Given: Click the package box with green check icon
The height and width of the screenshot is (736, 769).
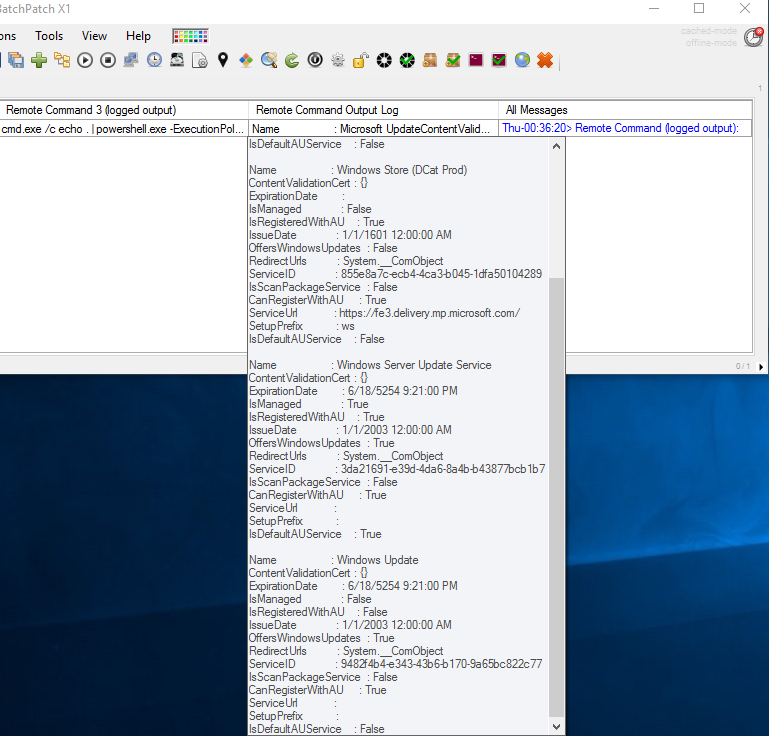Looking at the screenshot, I should (453, 60).
